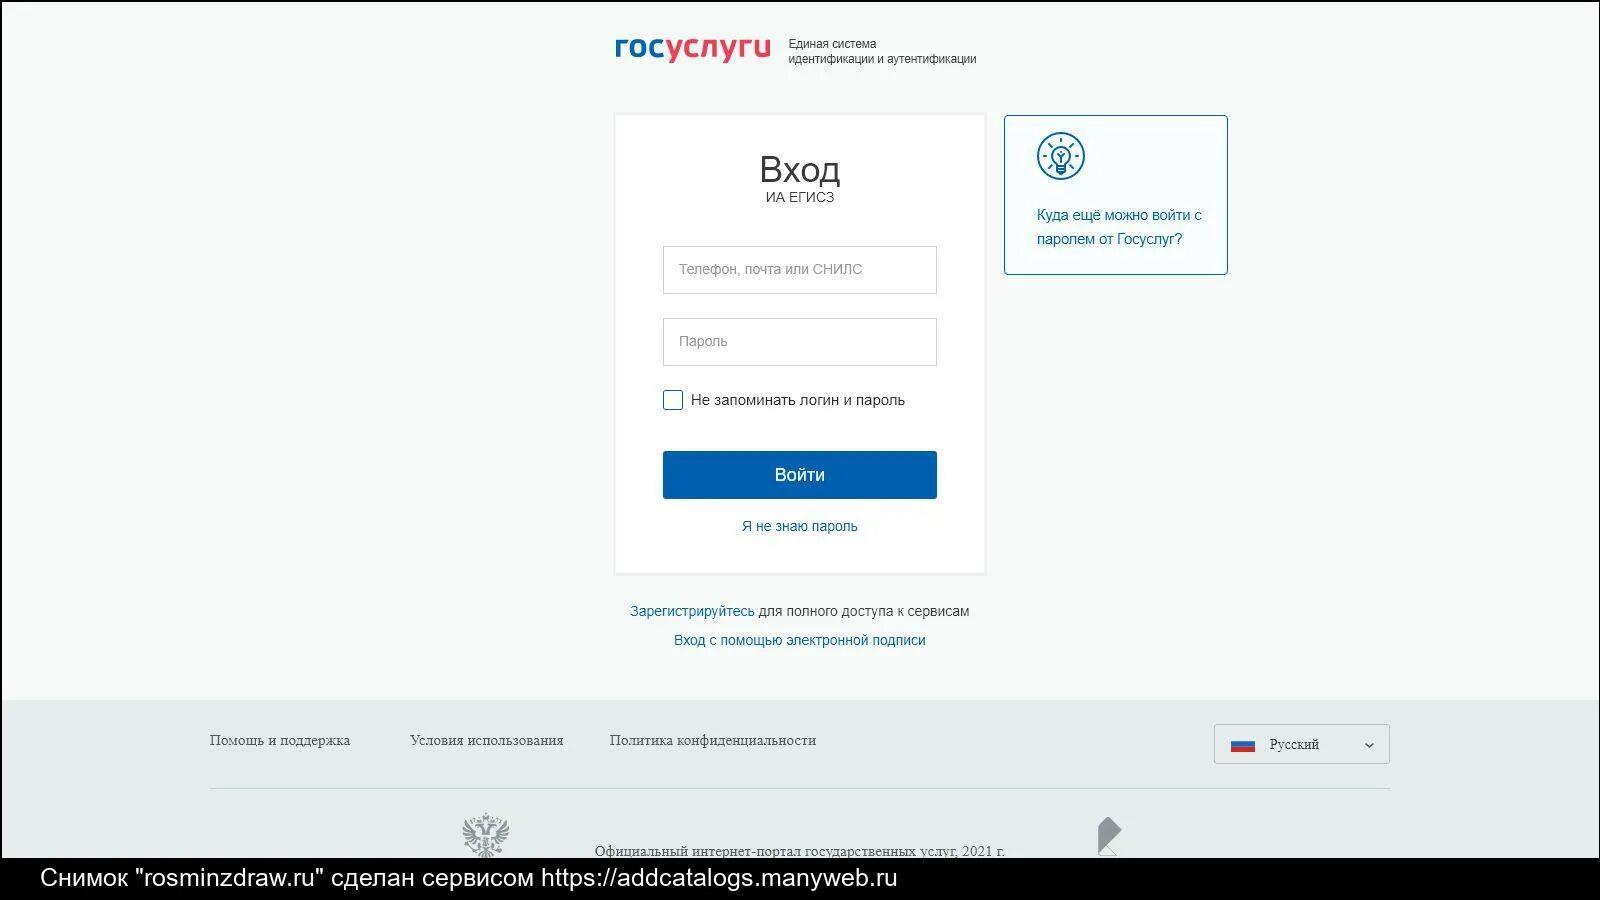Open the Русский language dropdown

click(1301, 744)
